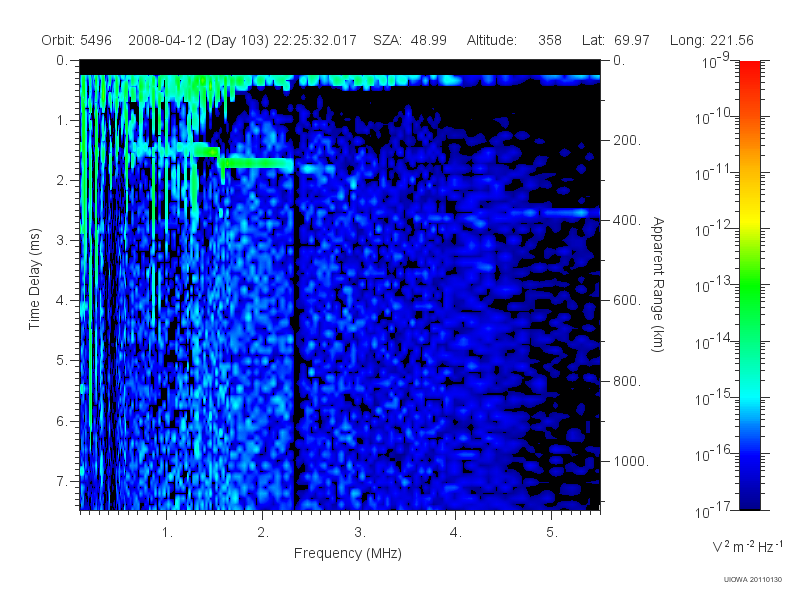Click the 'Lat: 69.97' text
The height and width of the screenshot is (600, 800).
(x=615, y=40)
